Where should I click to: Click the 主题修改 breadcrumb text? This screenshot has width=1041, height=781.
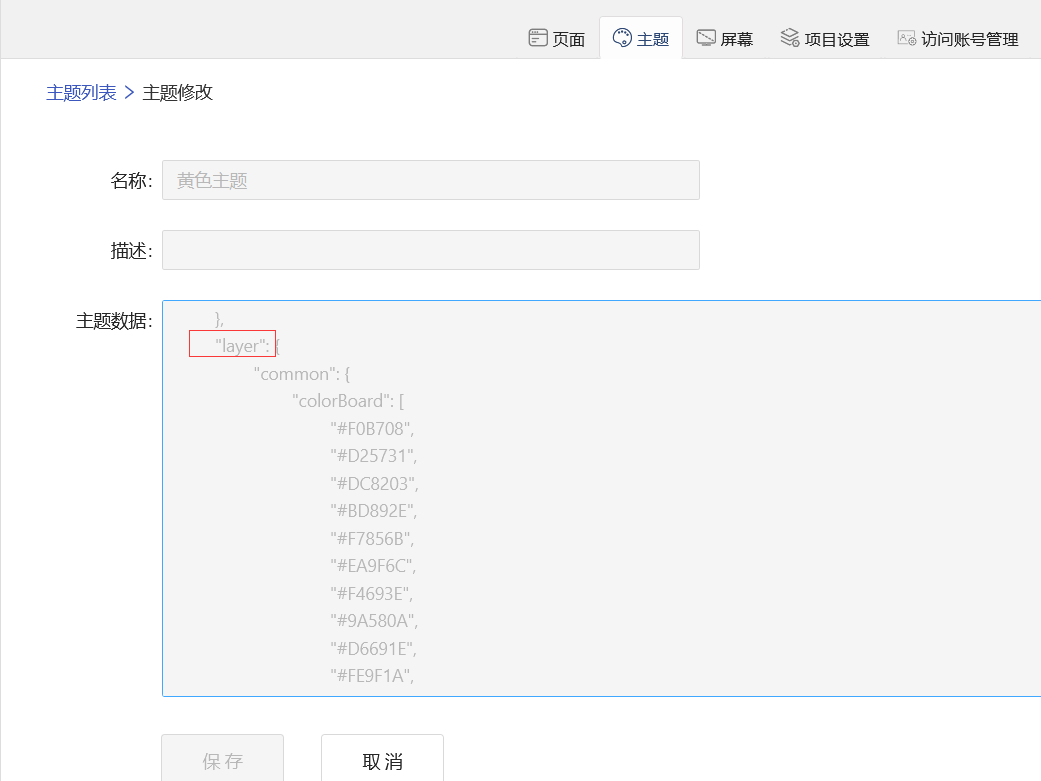177,93
